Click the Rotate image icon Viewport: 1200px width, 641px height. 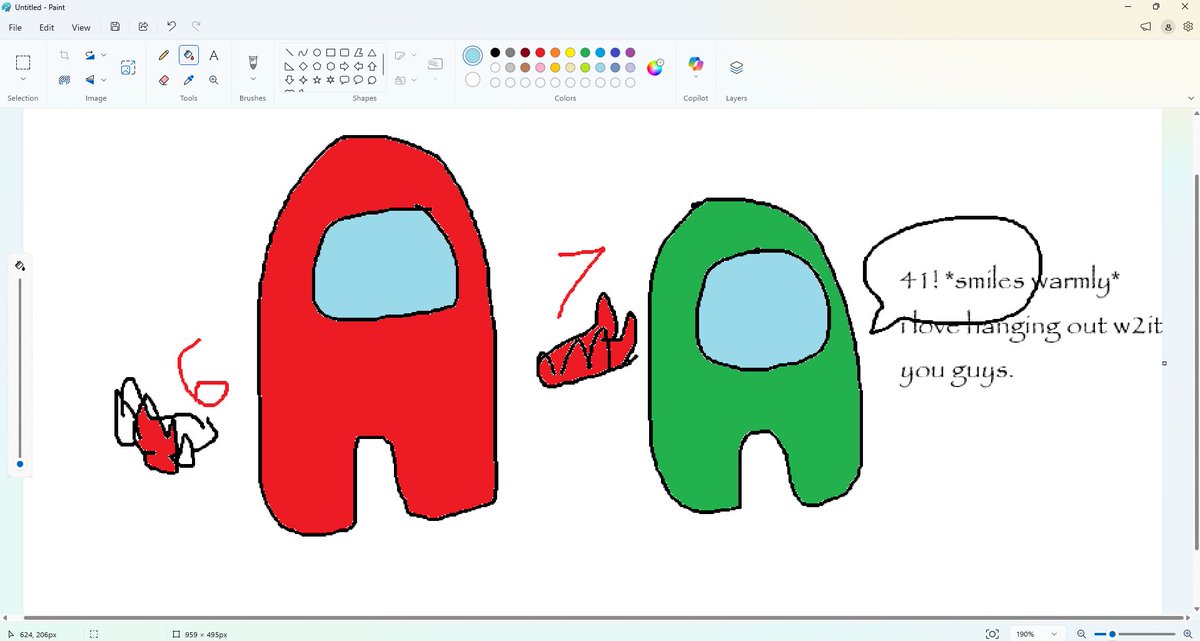click(x=90, y=56)
